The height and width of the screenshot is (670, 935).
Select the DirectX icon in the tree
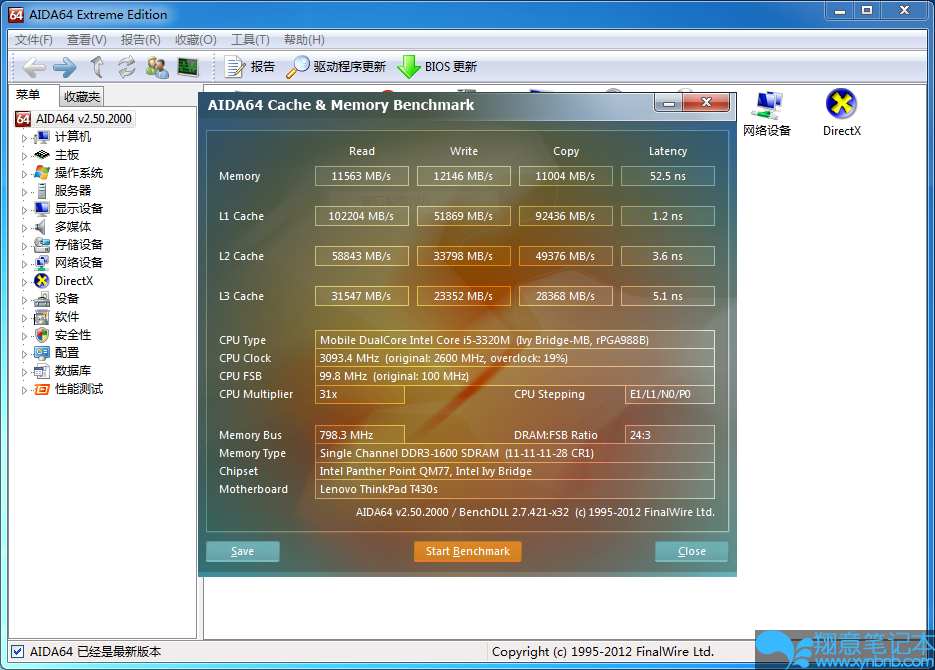tap(42, 281)
